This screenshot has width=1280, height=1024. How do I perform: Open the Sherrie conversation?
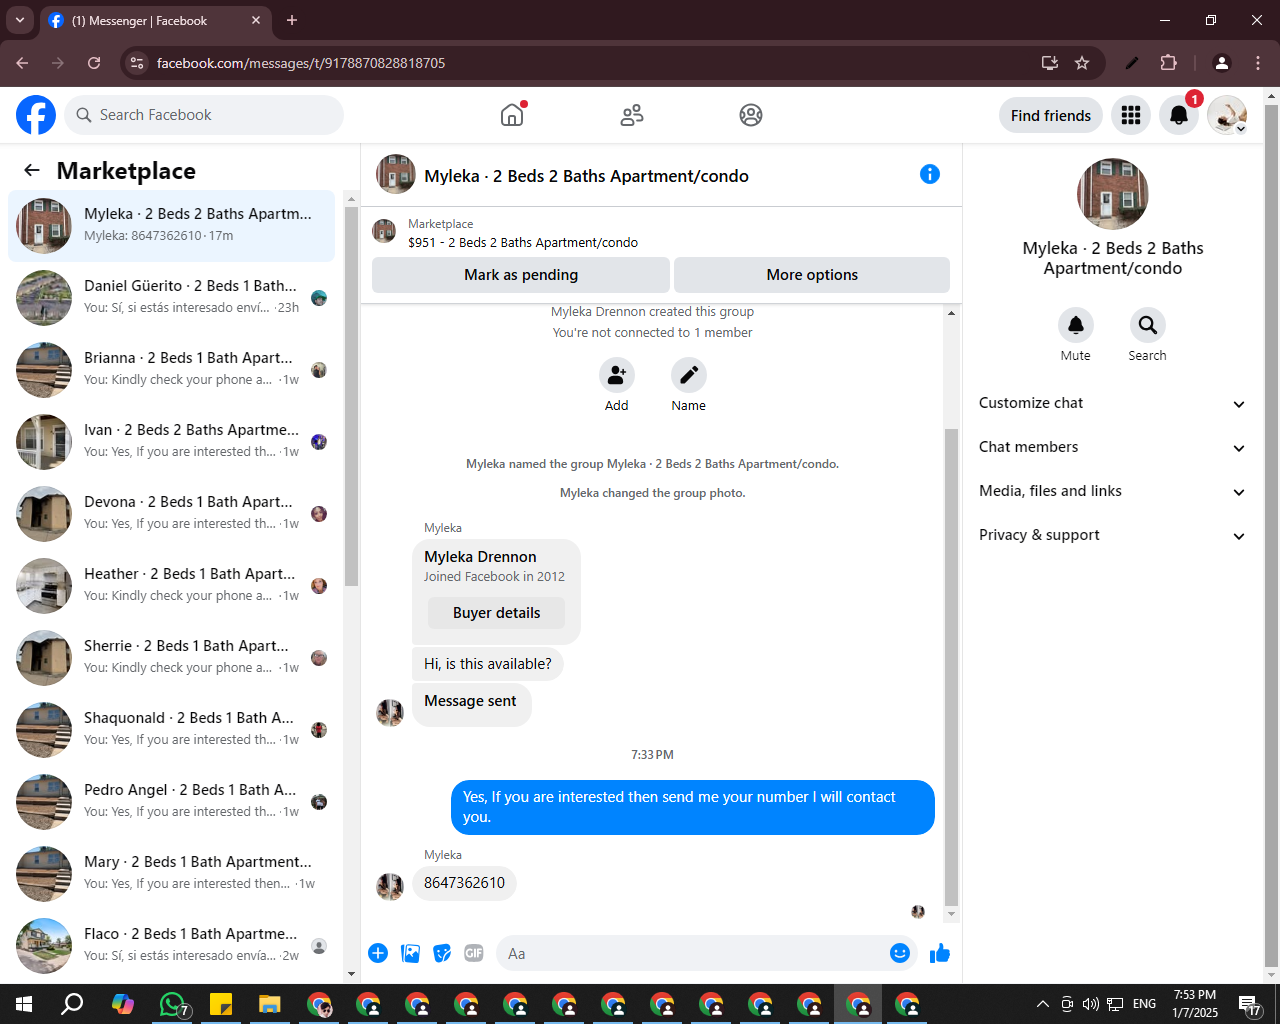[172, 658]
